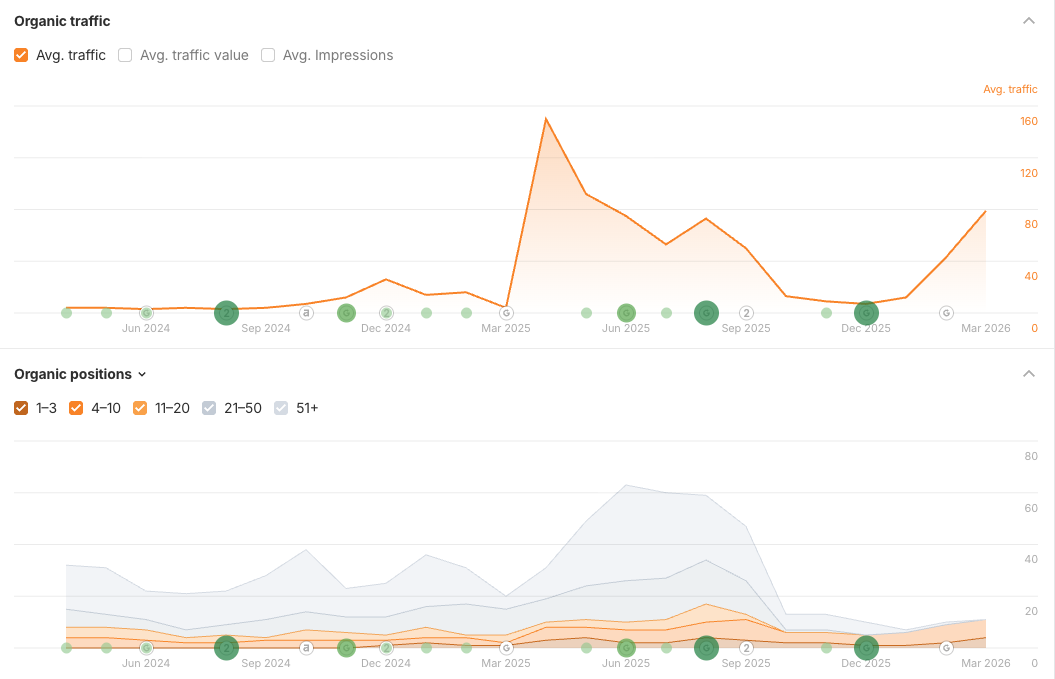Click the dark green event marker near Dec 2025
Screen dimensions: 1055x679
pos(866,313)
